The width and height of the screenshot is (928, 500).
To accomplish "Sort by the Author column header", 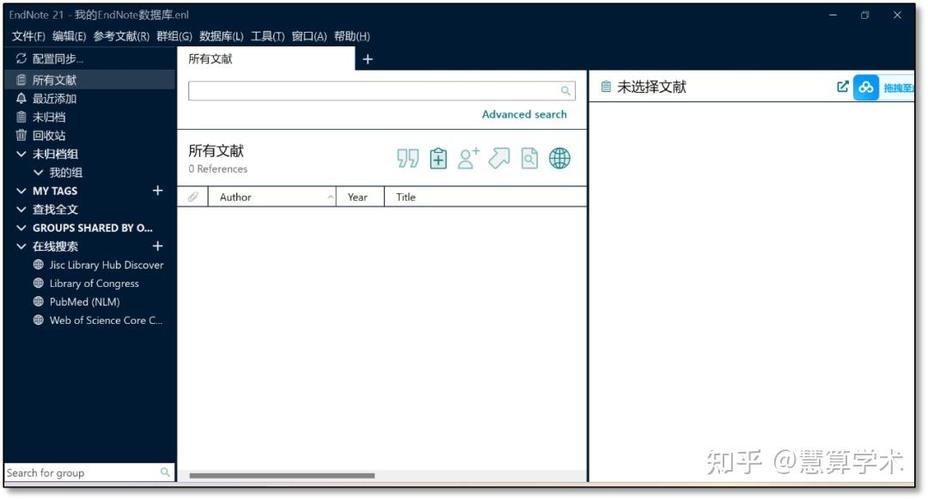I will click(272, 197).
